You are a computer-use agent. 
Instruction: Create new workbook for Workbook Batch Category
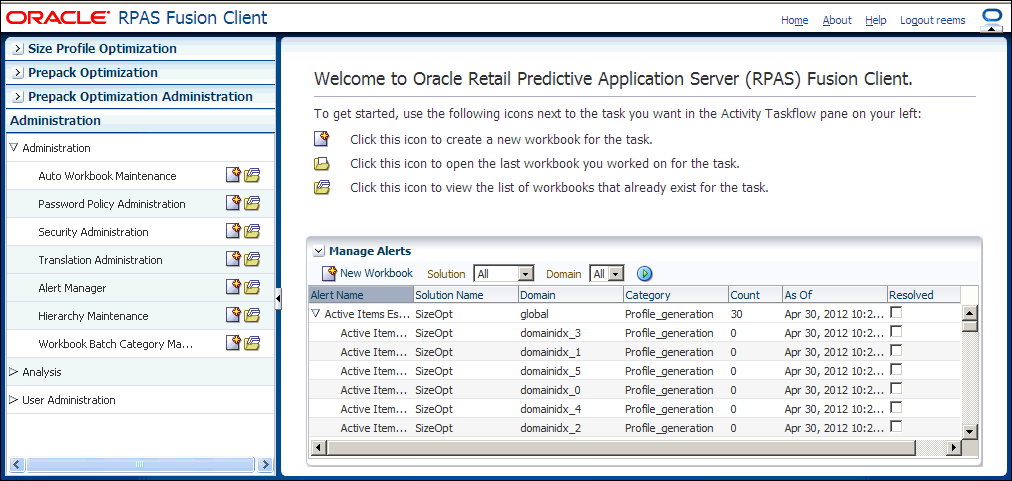tap(233, 343)
